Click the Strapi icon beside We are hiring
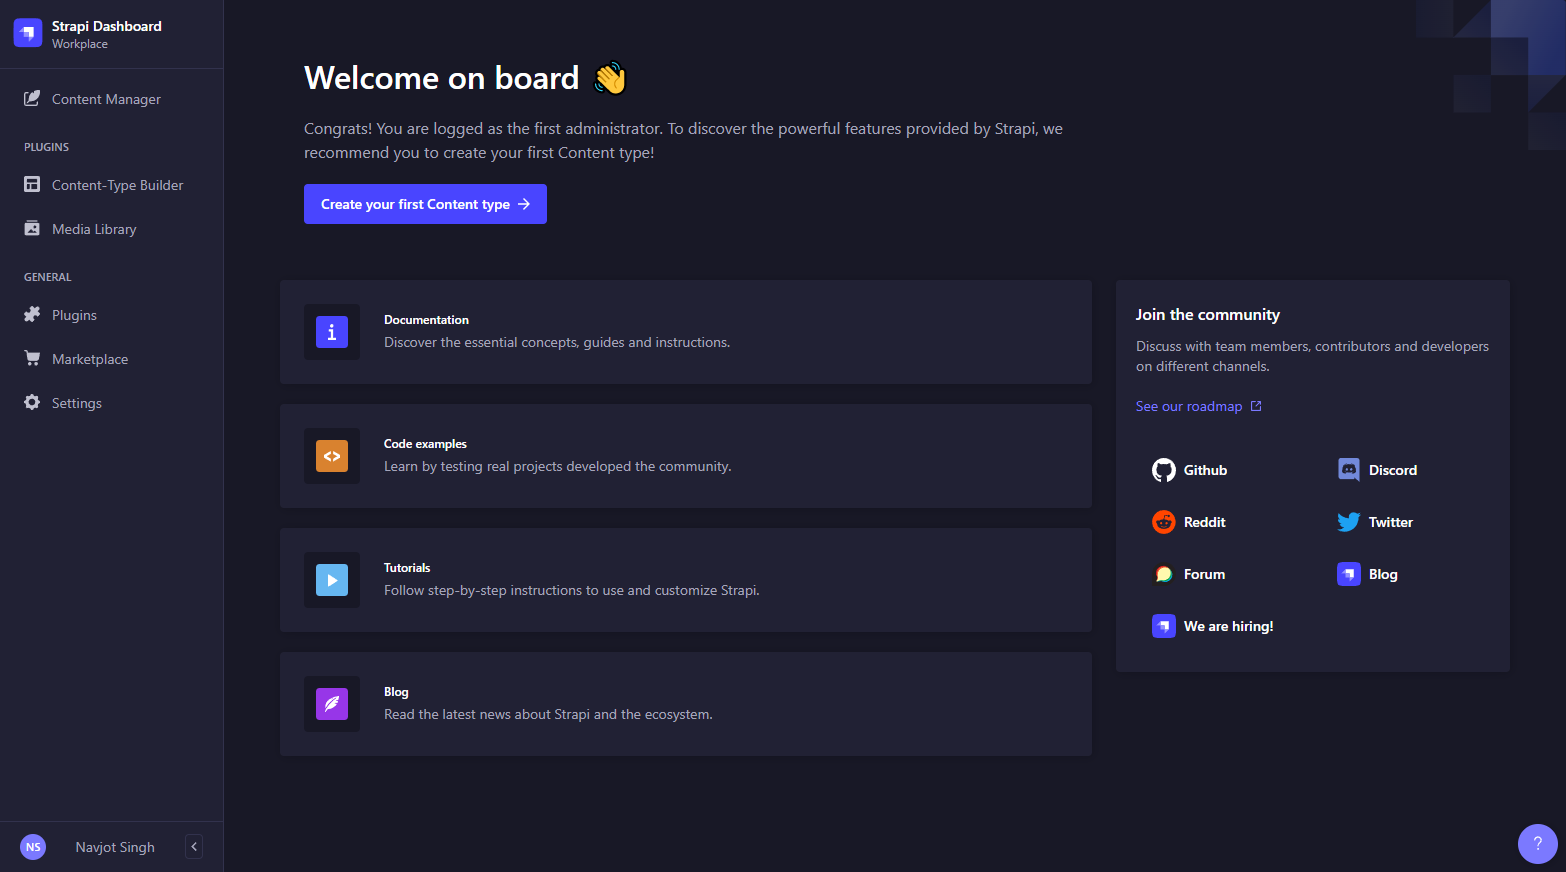This screenshot has height=872, width=1566. click(1164, 626)
